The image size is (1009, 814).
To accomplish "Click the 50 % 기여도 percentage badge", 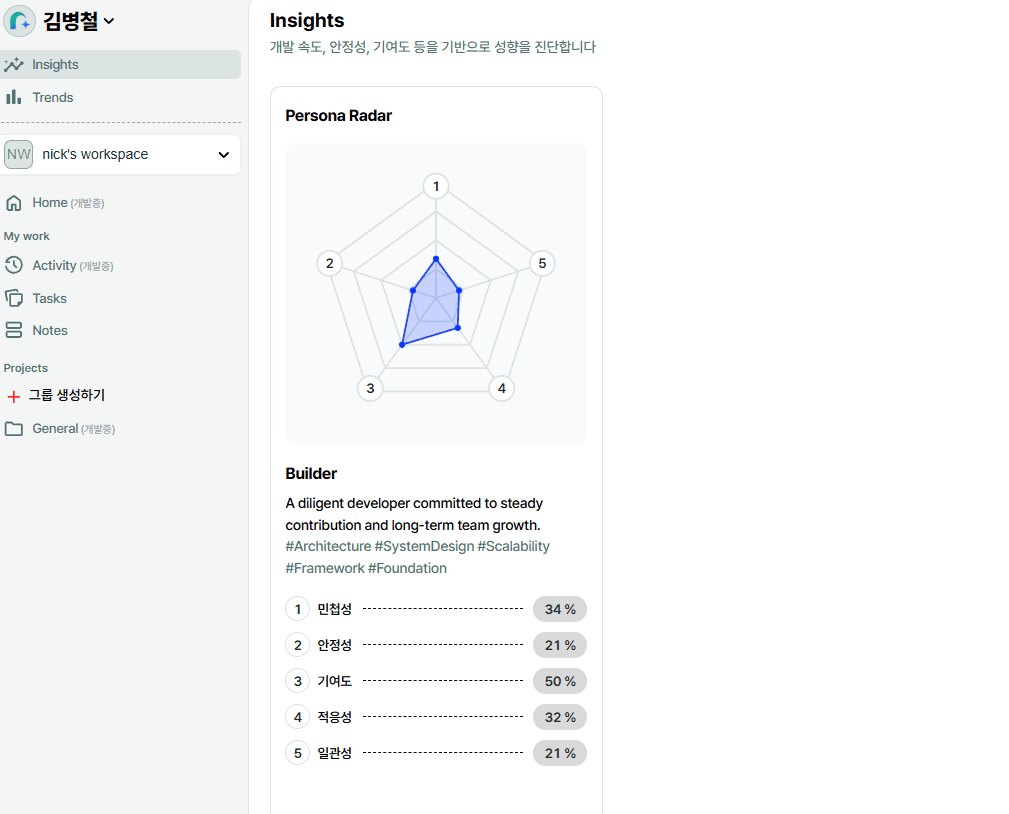I will (x=560, y=681).
